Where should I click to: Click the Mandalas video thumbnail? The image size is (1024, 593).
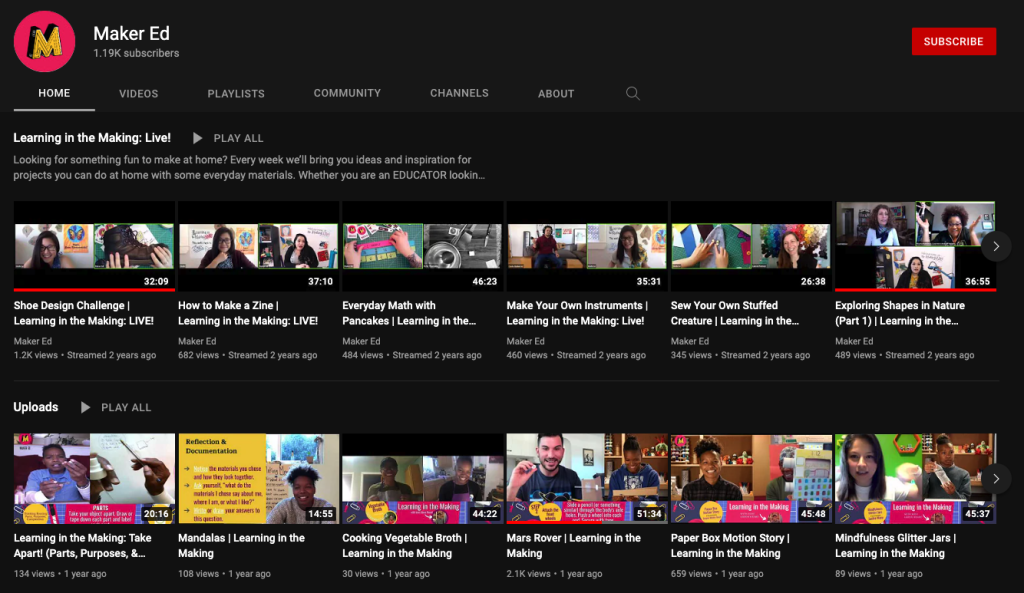258,478
